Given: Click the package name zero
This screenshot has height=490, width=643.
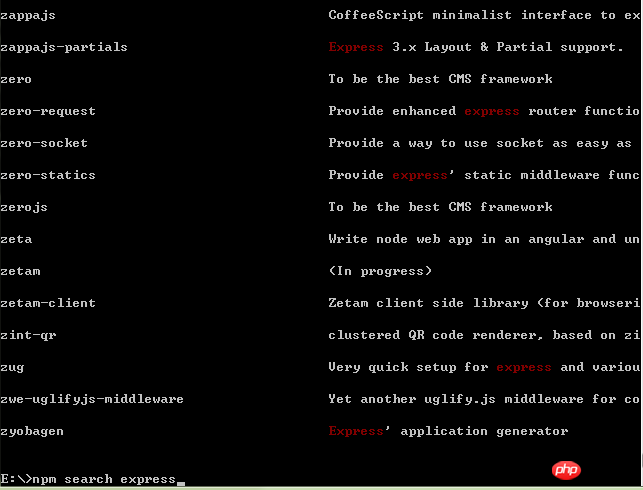Looking at the screenshot, I should pyautogui.click(x=16, y=79).
